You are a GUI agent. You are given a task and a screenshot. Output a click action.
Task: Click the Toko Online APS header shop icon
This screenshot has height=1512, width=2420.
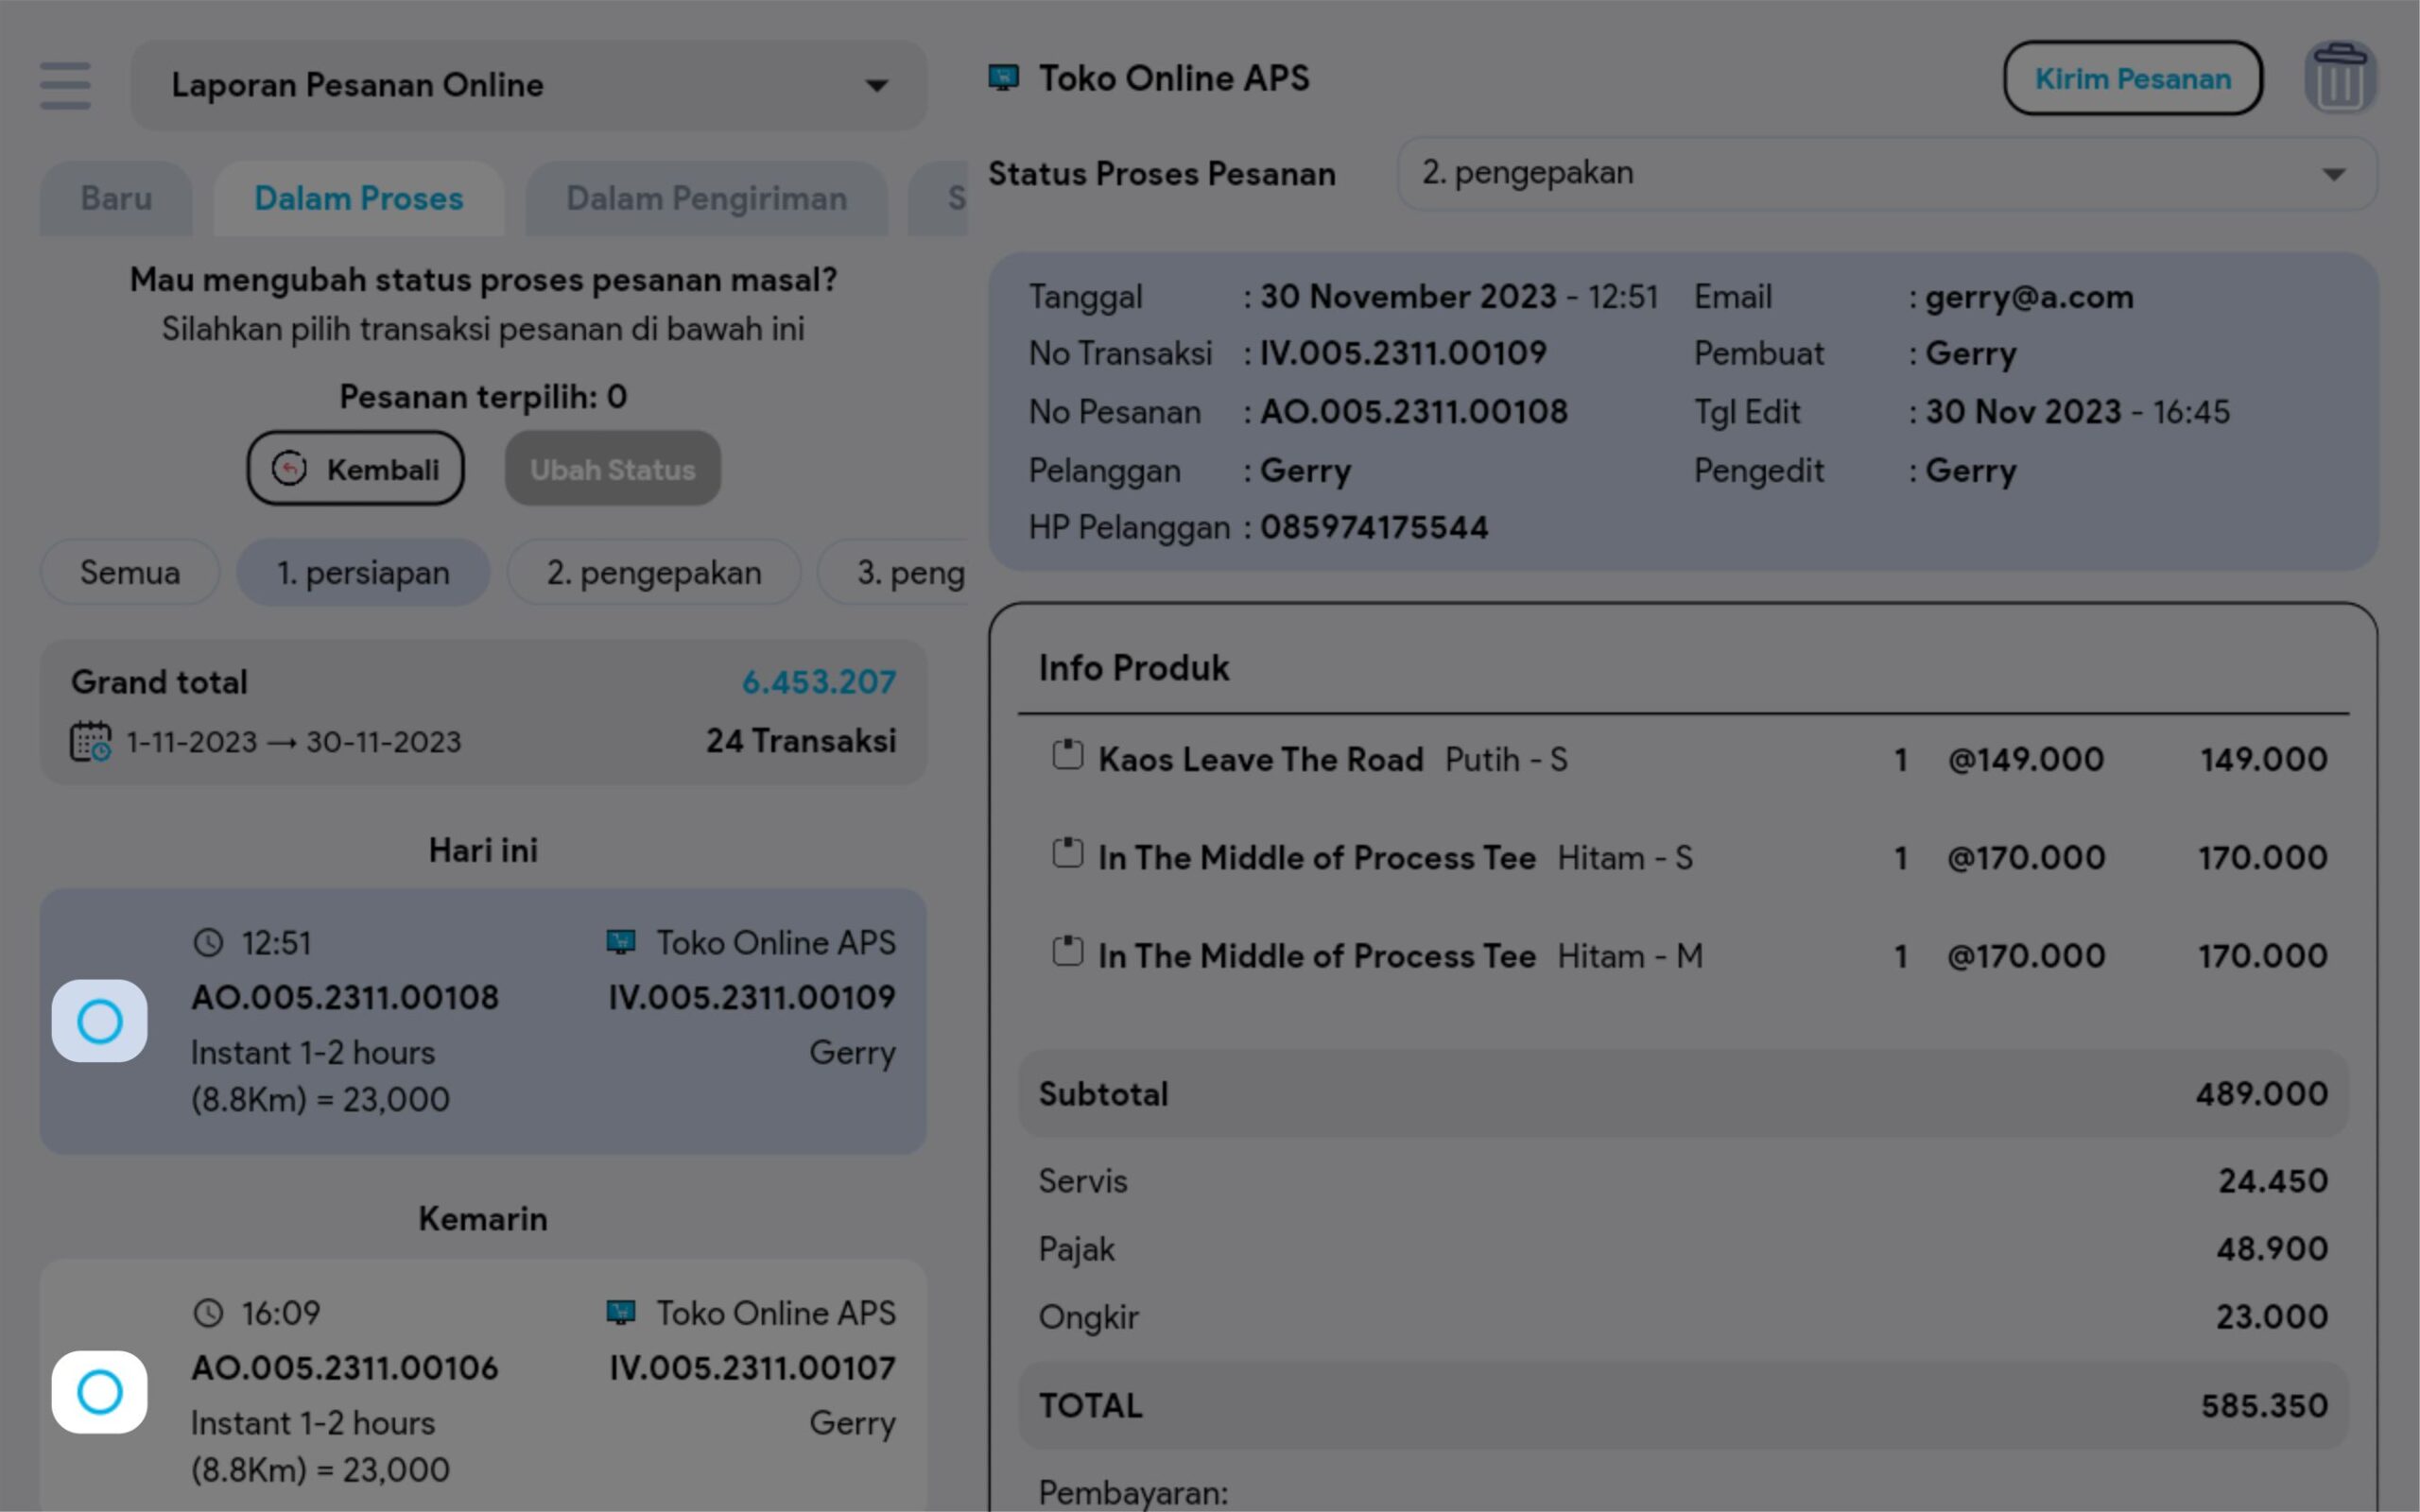click(x=1003, y=78)
